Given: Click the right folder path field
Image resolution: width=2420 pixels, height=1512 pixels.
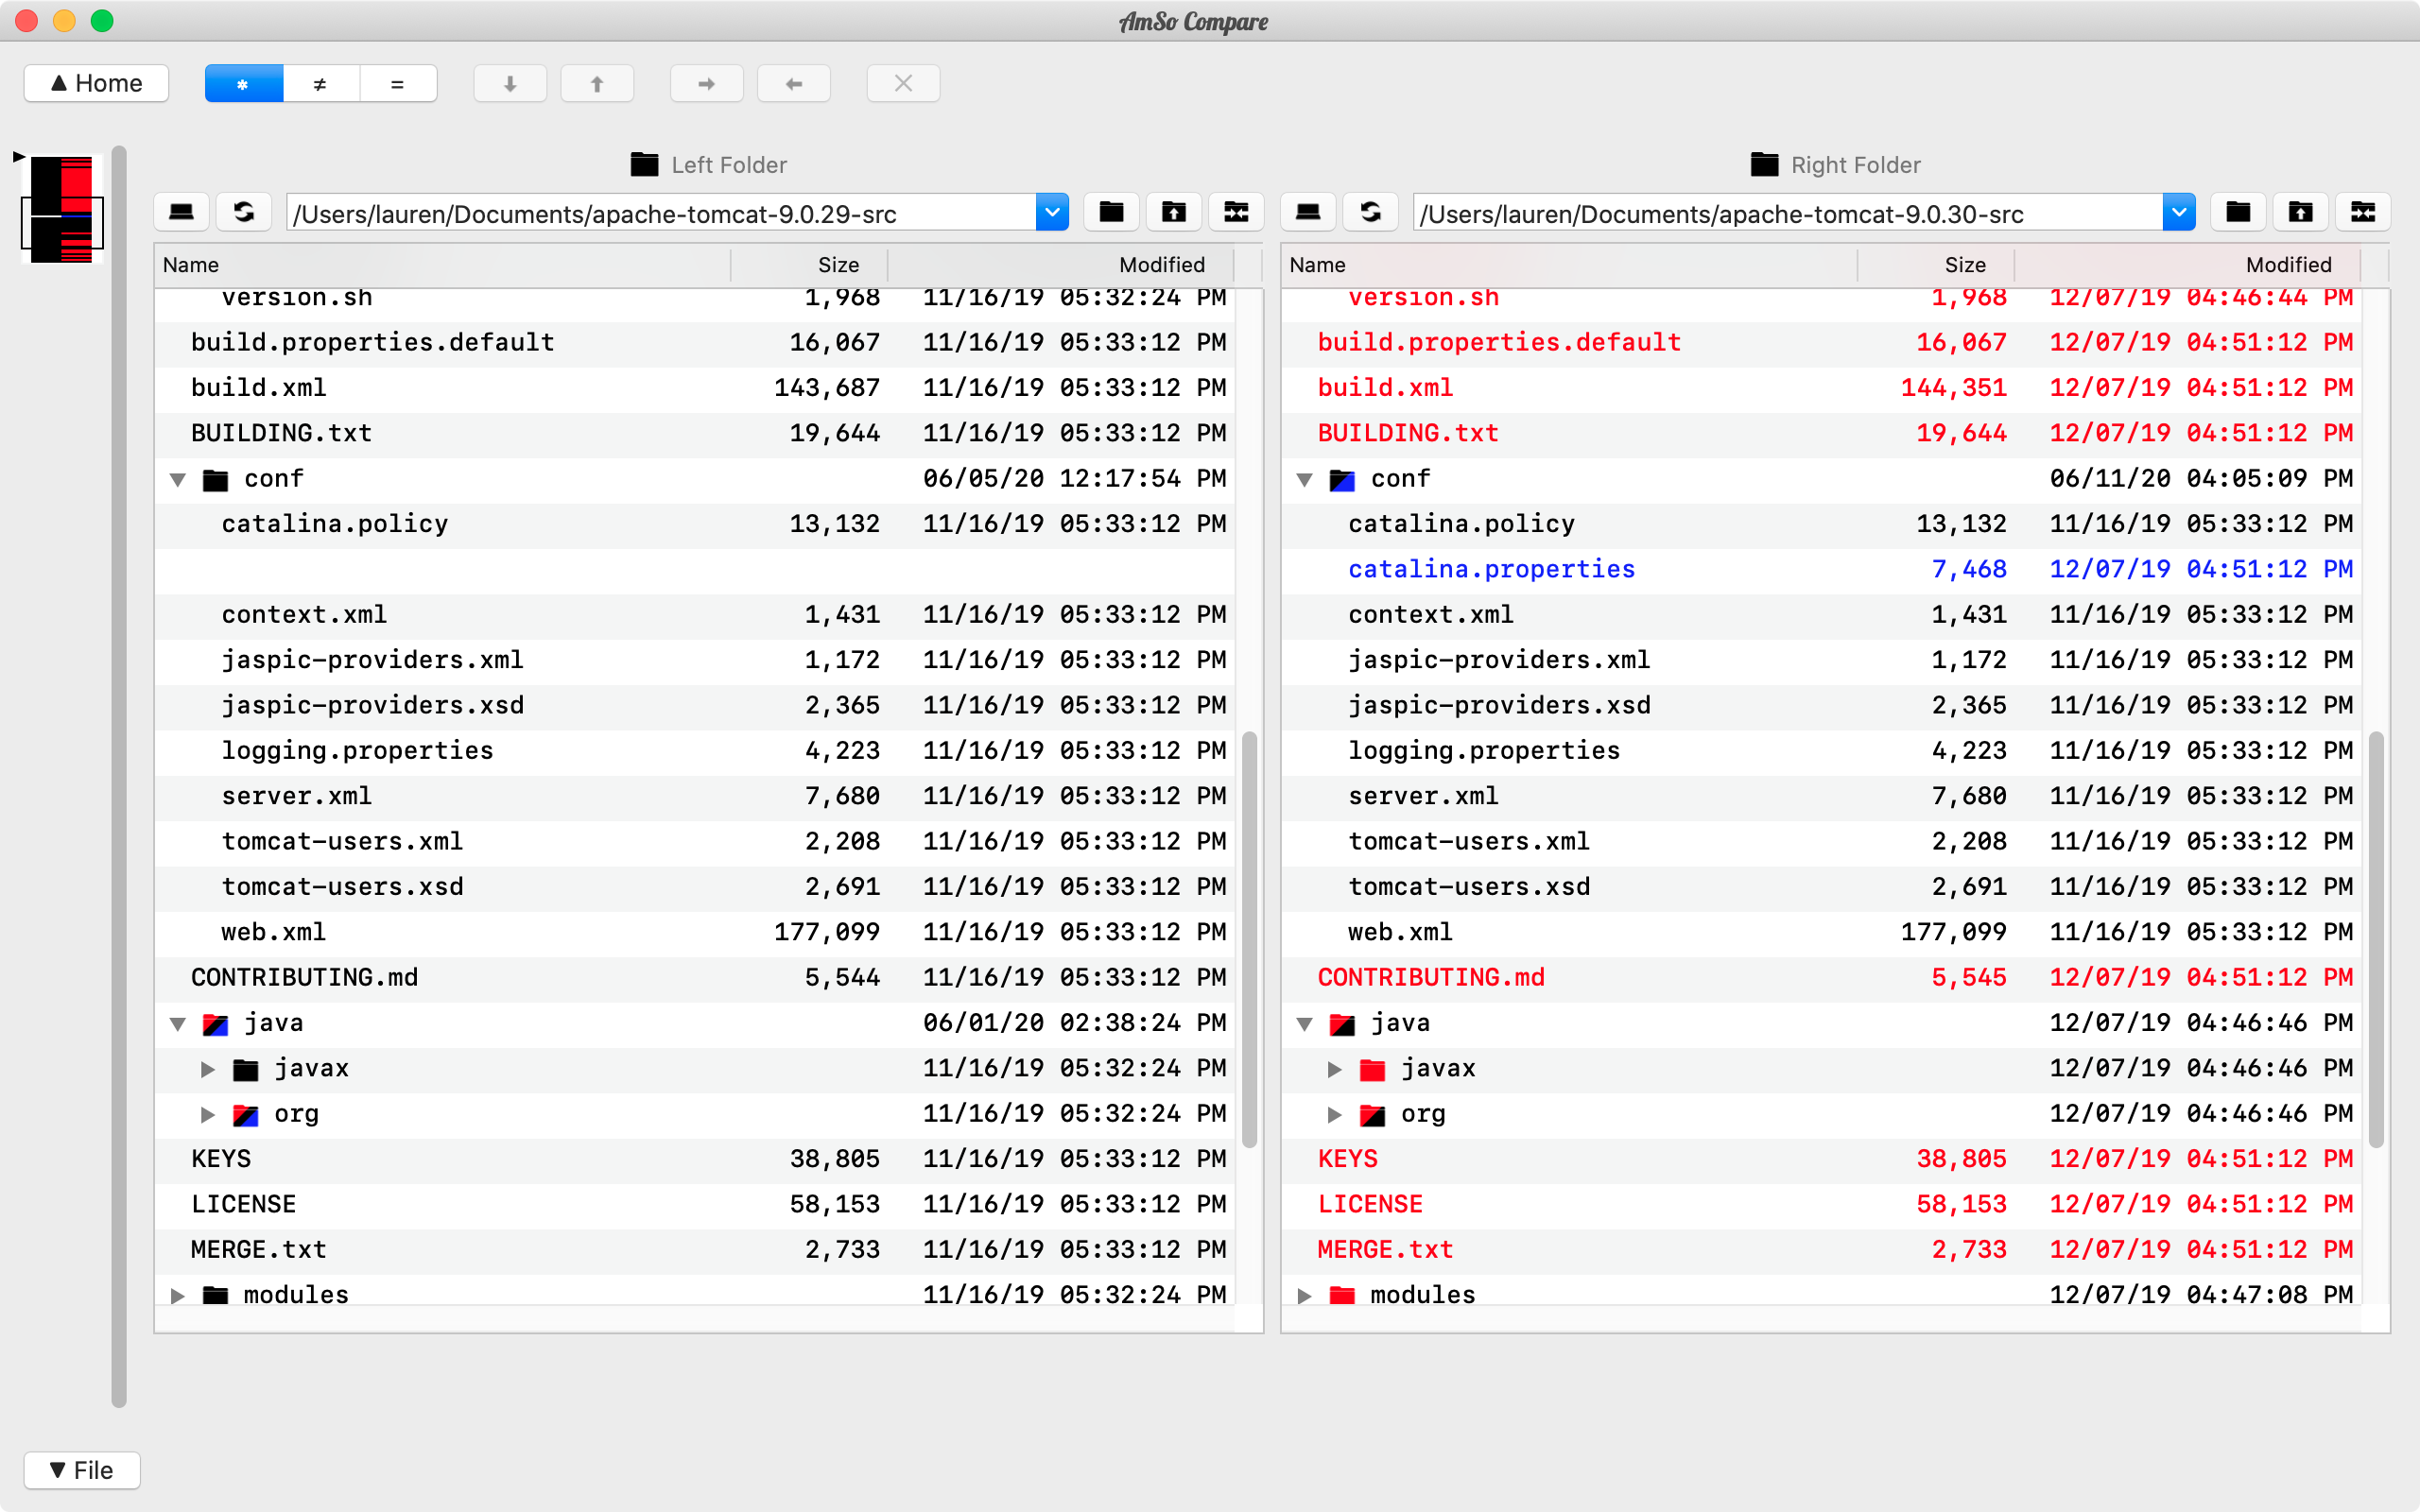Looking at the screenshot, I should point(1789,213).
